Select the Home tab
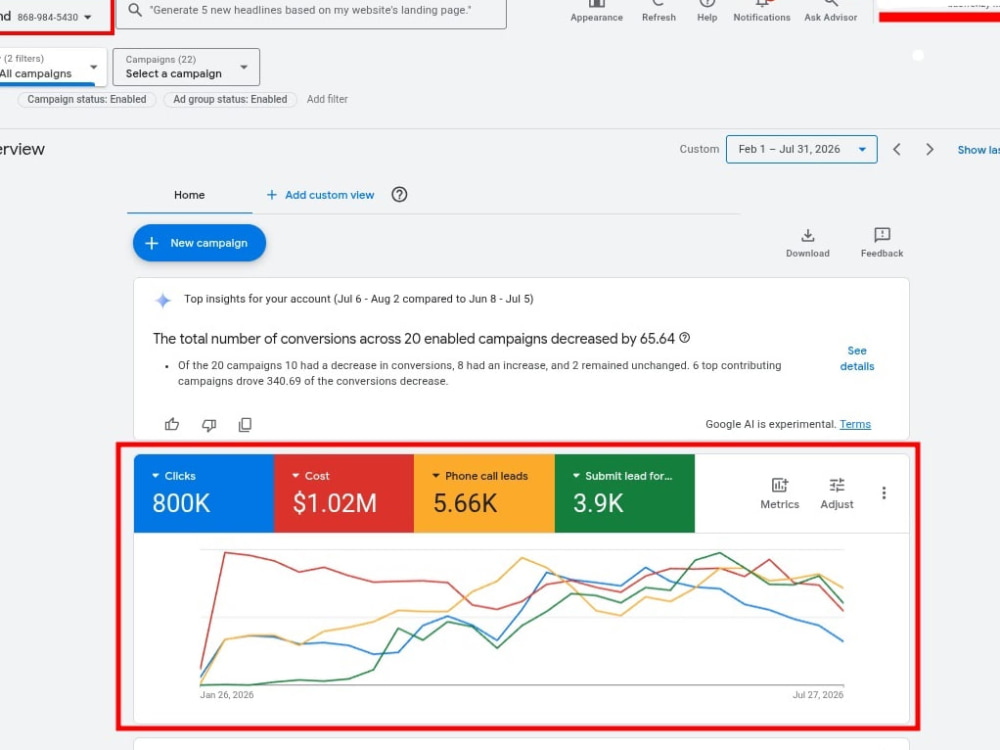1000x750 pixels. click(189, 195)
